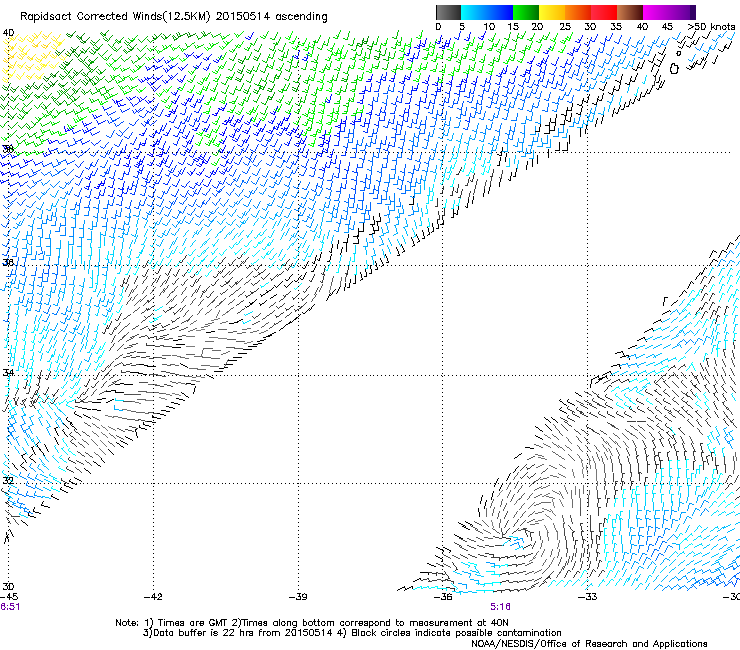The image size is (740, 650).
Task: Click the purple 6:51 overpass time
Action: click(10, 607)
